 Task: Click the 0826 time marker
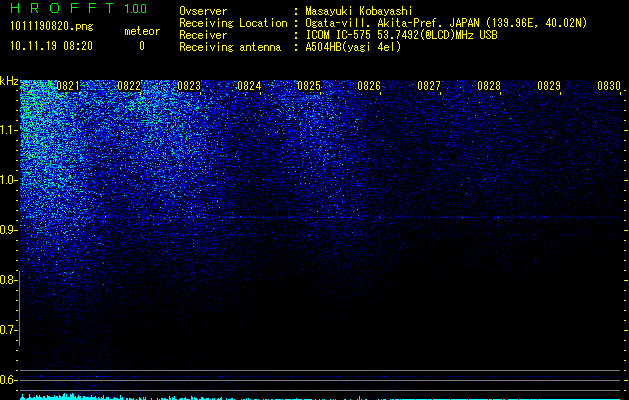pos(369,86)
